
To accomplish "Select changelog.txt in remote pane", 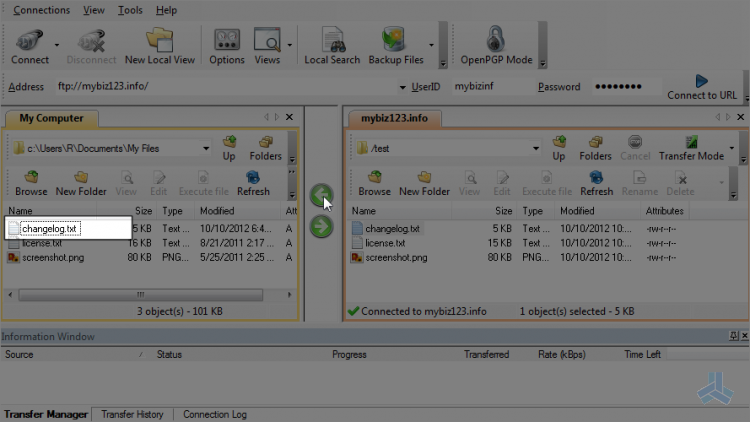I will (392, 229).
